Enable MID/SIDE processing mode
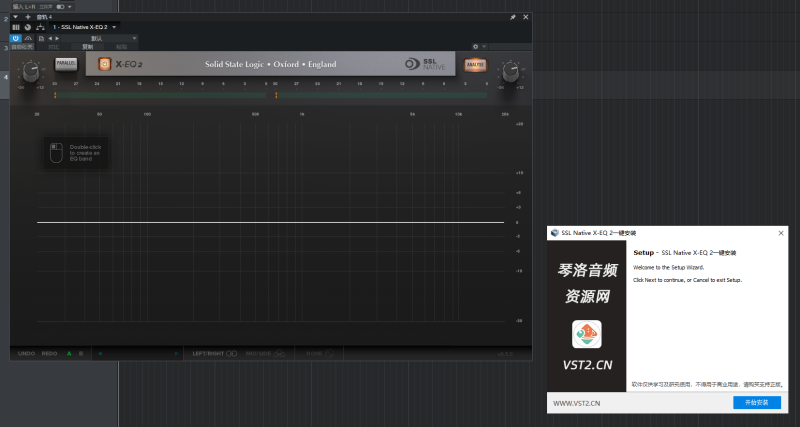This screenshot has width=800, height=427. pyautogui.click(x=265, y=354)
